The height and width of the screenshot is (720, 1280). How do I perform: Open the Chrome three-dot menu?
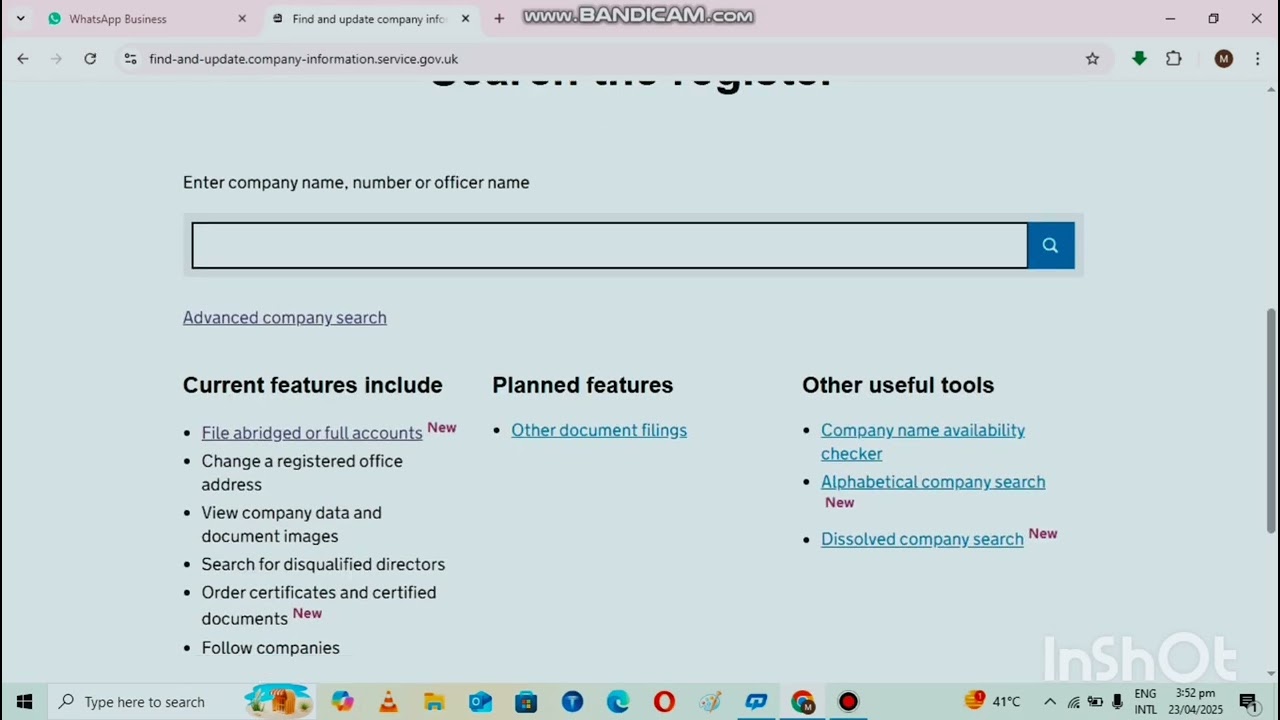(1257, 59)
